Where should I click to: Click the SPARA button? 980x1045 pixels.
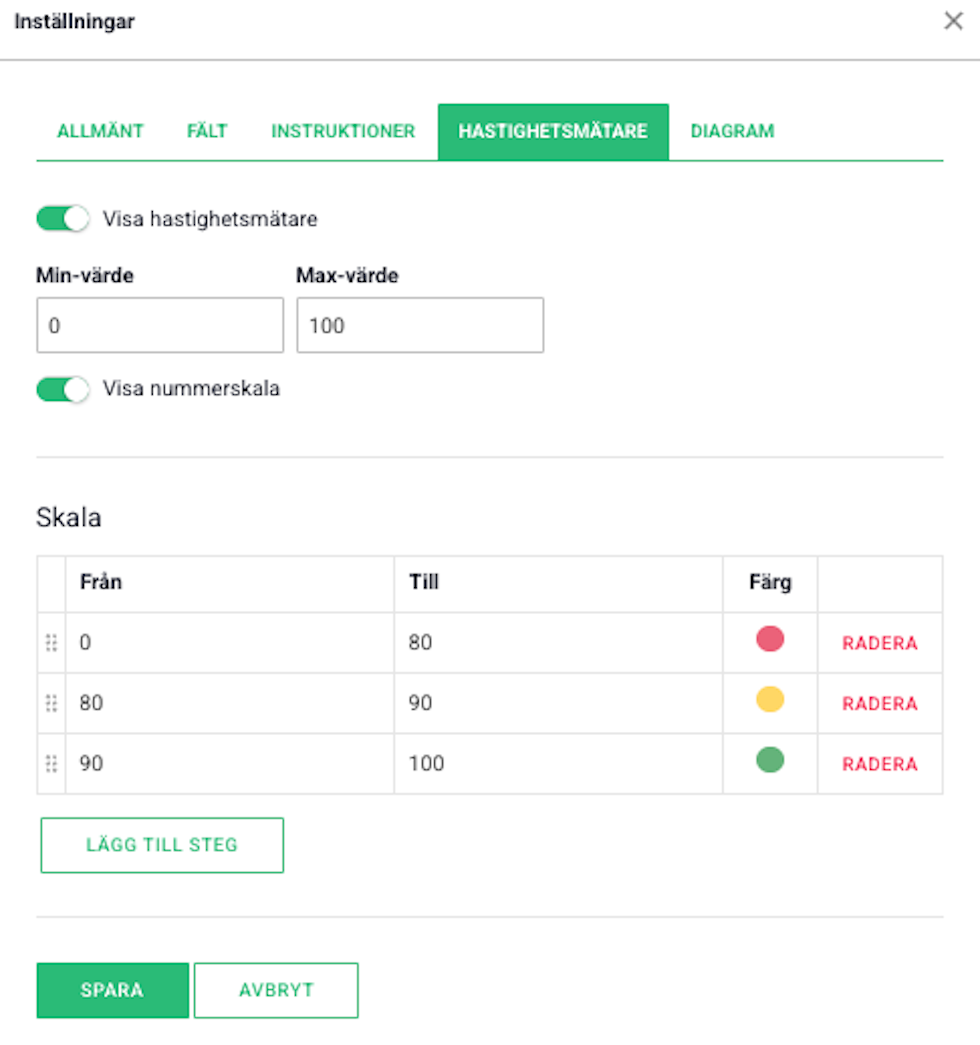point(113,990)
